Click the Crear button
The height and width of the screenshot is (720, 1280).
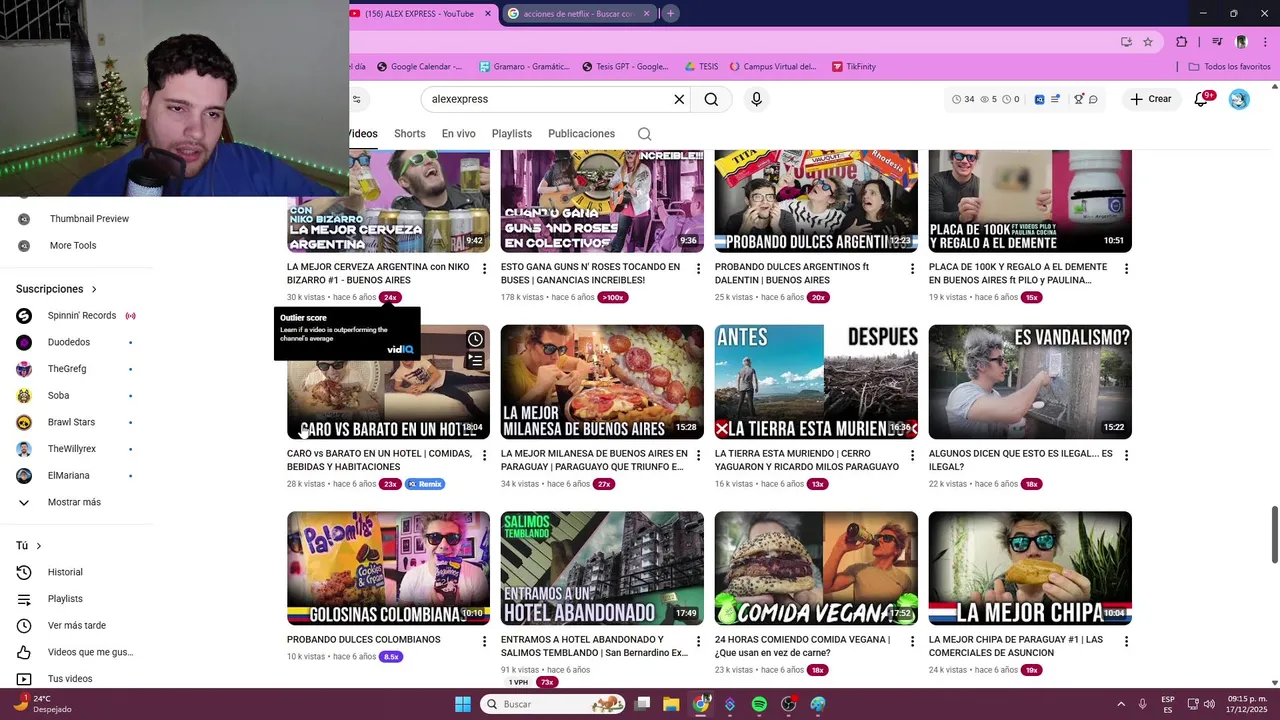[1151, 99]
